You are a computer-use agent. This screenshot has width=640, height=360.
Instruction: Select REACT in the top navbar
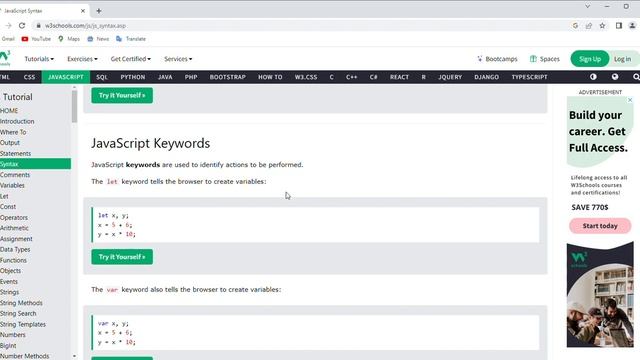pyautogui.click(x=399, y=77)
